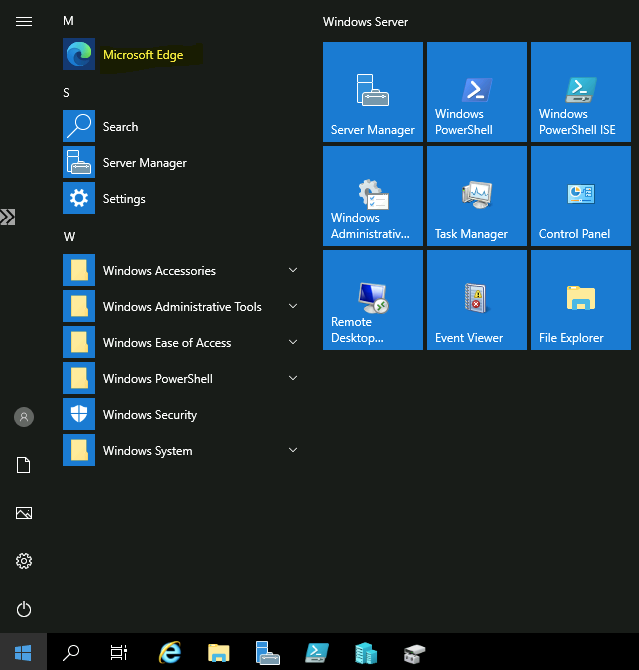Expand Windows Administrative Tools folder chevron
Screen dimensions: 639x670
[293, 306]
